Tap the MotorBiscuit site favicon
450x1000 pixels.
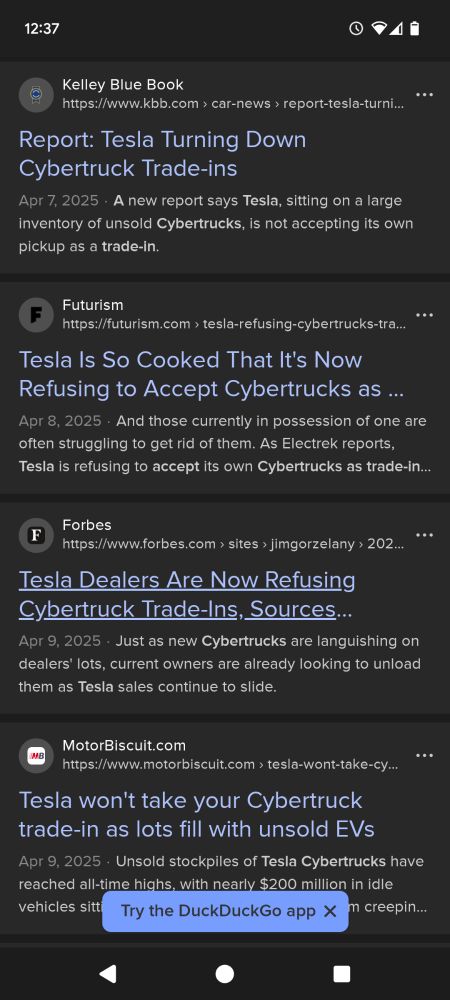click(x=36, y=756)
